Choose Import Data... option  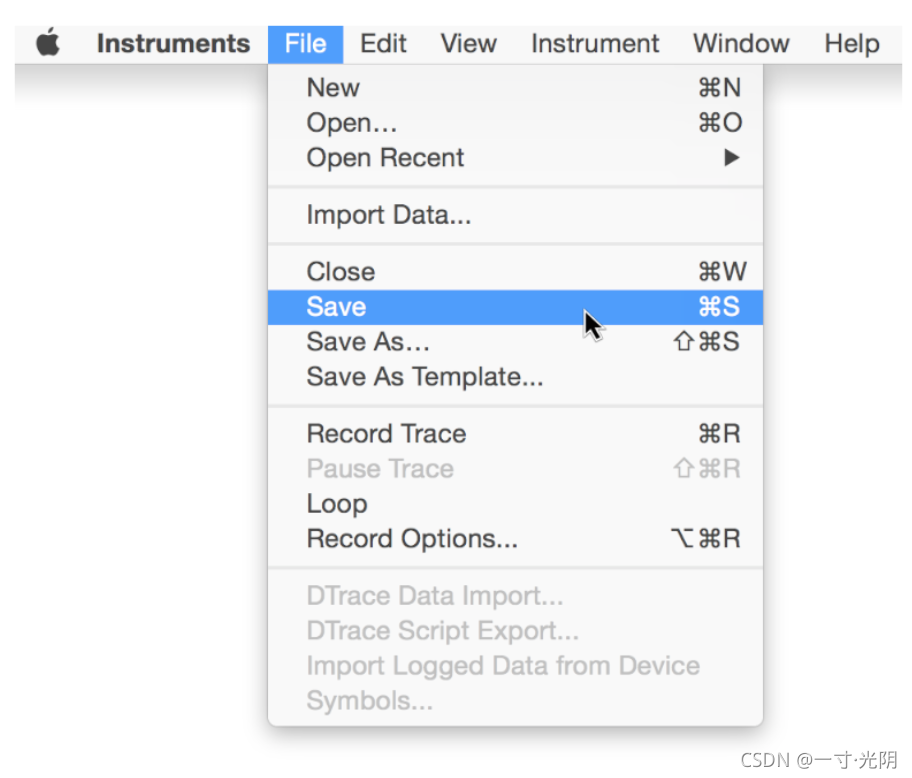(388, 215)
